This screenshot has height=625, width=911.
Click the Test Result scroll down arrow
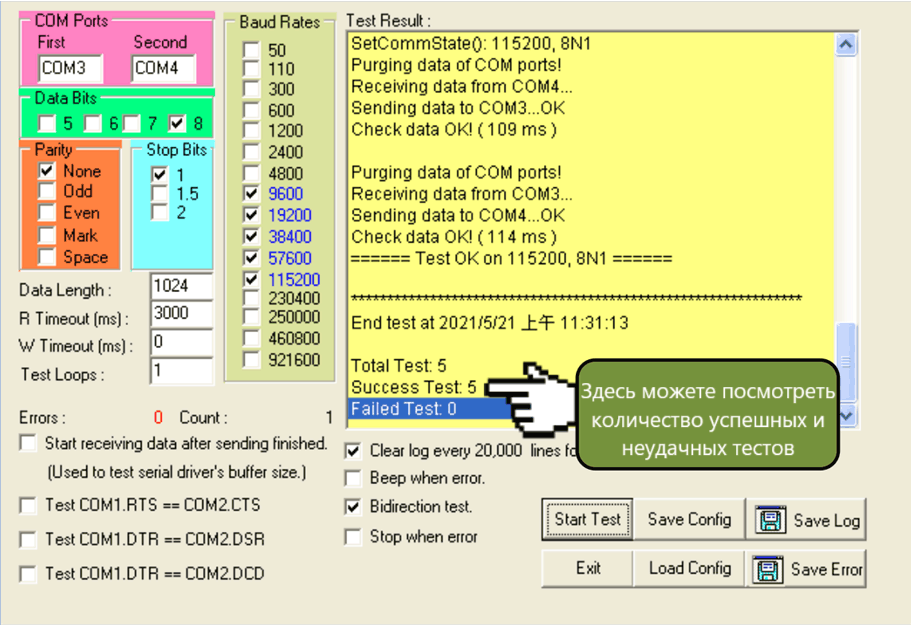tap(846, 415)
